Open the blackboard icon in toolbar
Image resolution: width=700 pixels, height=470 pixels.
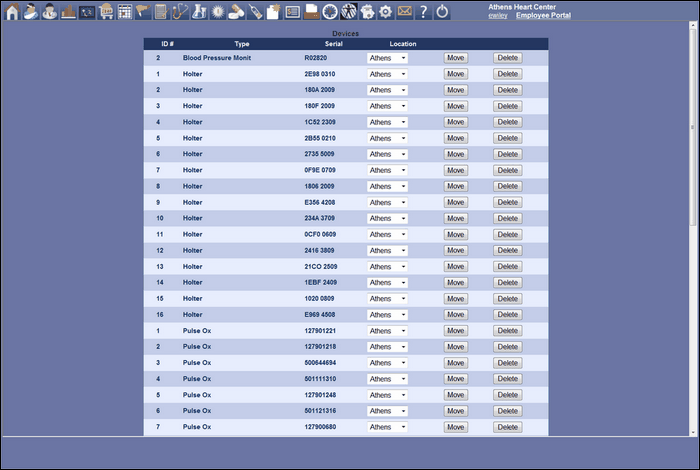(87, 12)
